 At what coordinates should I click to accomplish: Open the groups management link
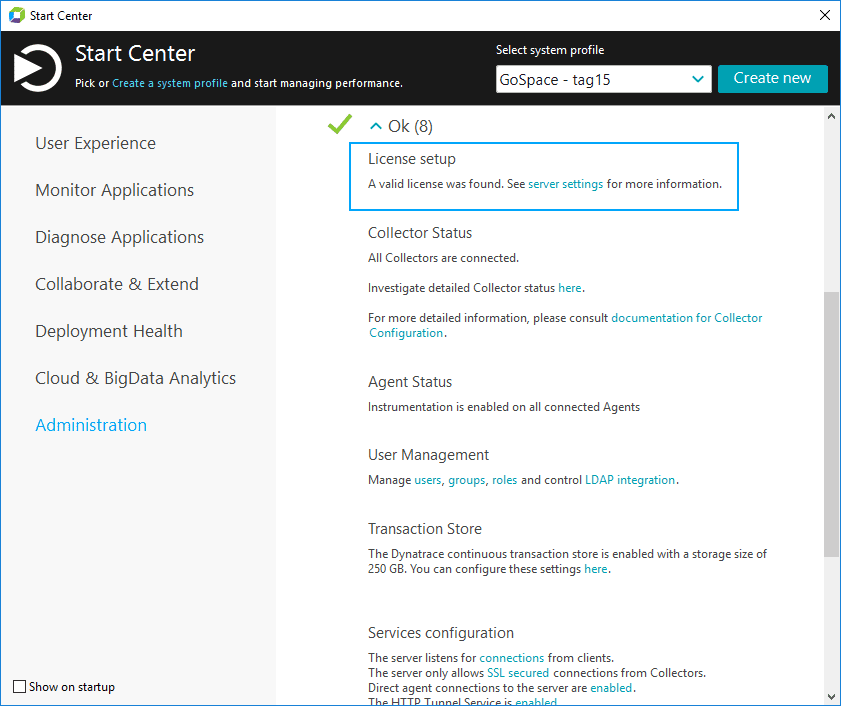[467, 480]
